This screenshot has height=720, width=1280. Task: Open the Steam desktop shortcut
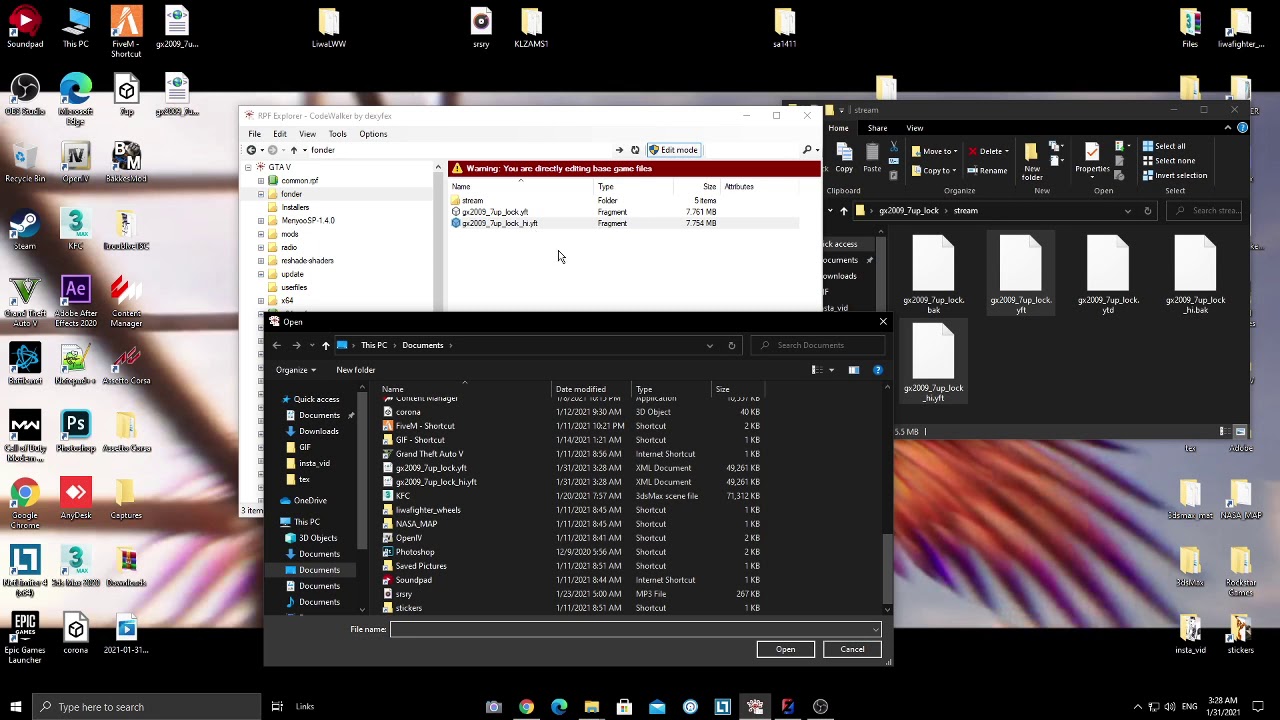(x=25, y=230)
